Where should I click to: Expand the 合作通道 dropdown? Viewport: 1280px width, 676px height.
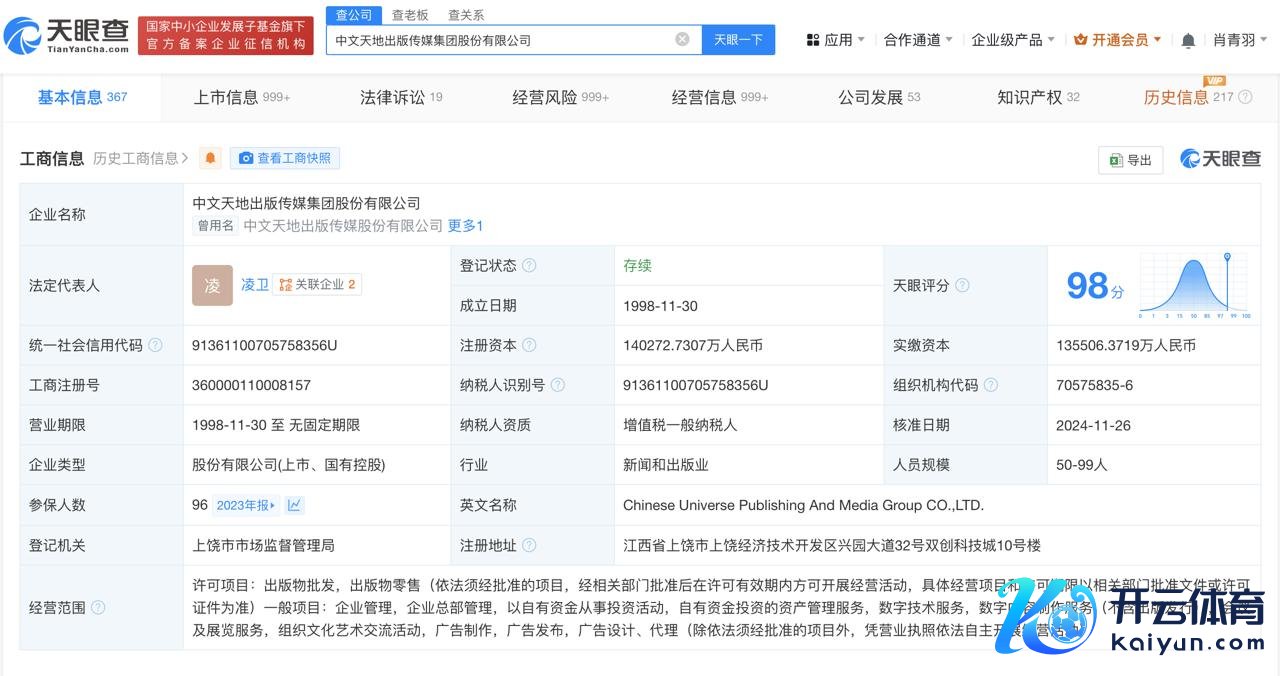point(918,40)
